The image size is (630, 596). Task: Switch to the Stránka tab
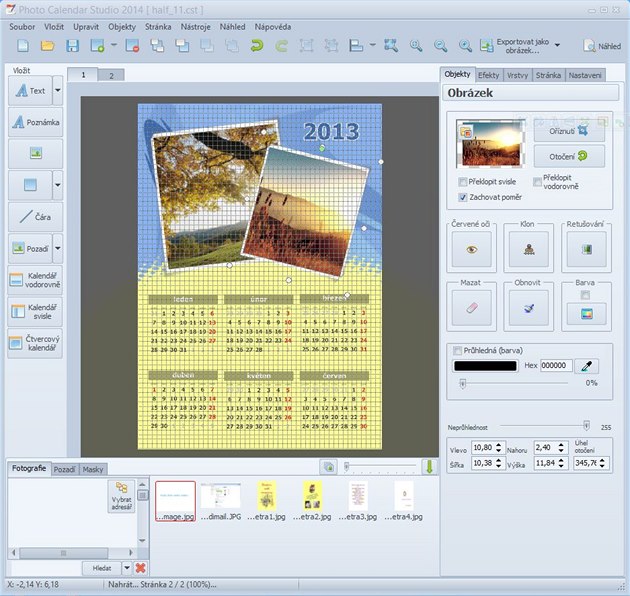click(548, 75)
